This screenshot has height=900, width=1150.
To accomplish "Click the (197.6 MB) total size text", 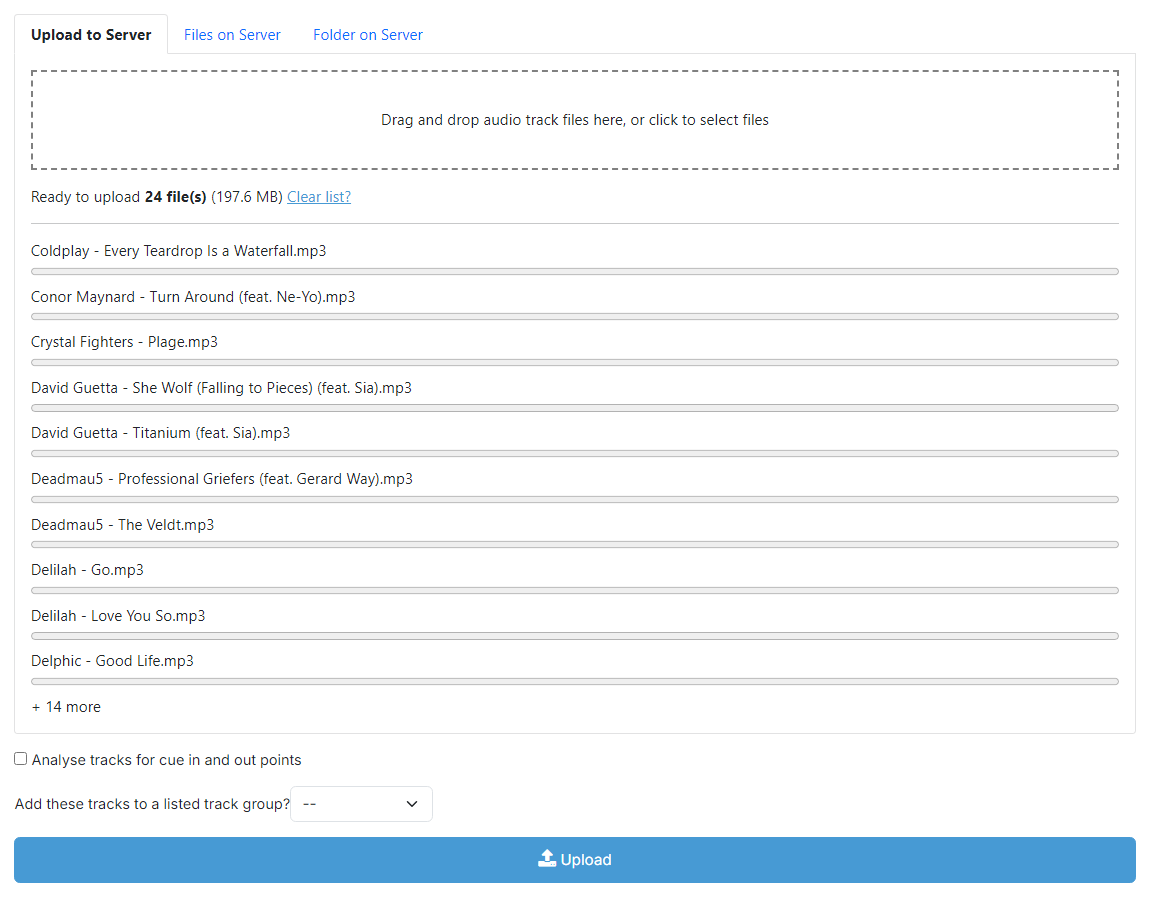I will click(x=246, y=197).
